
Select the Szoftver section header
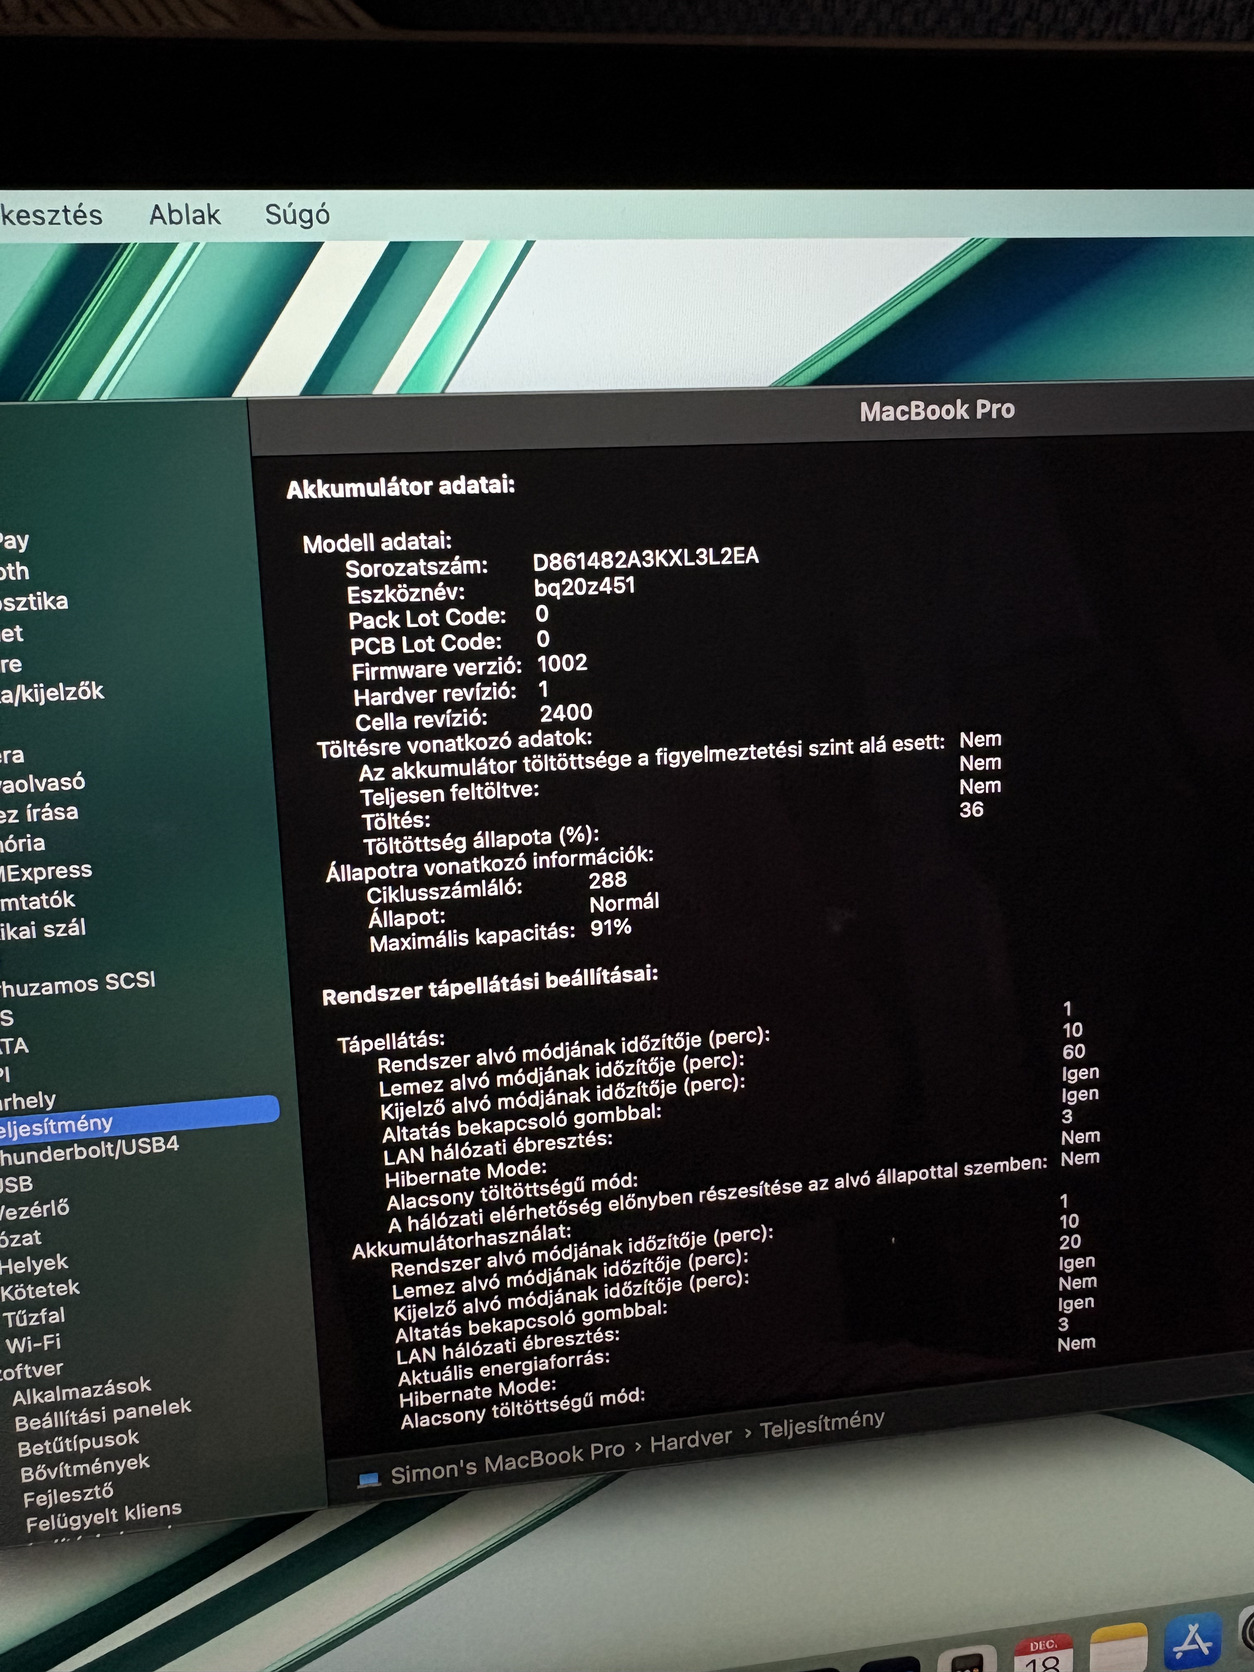(x=32, y=1370)
